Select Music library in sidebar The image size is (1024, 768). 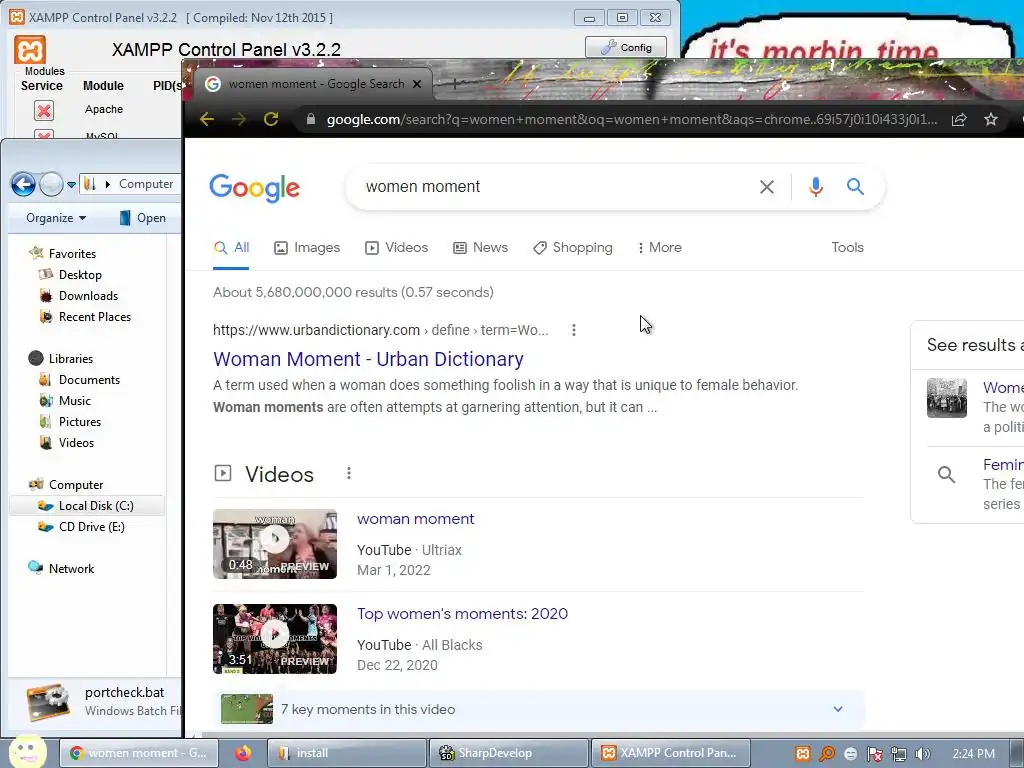[x=65, y=401]
